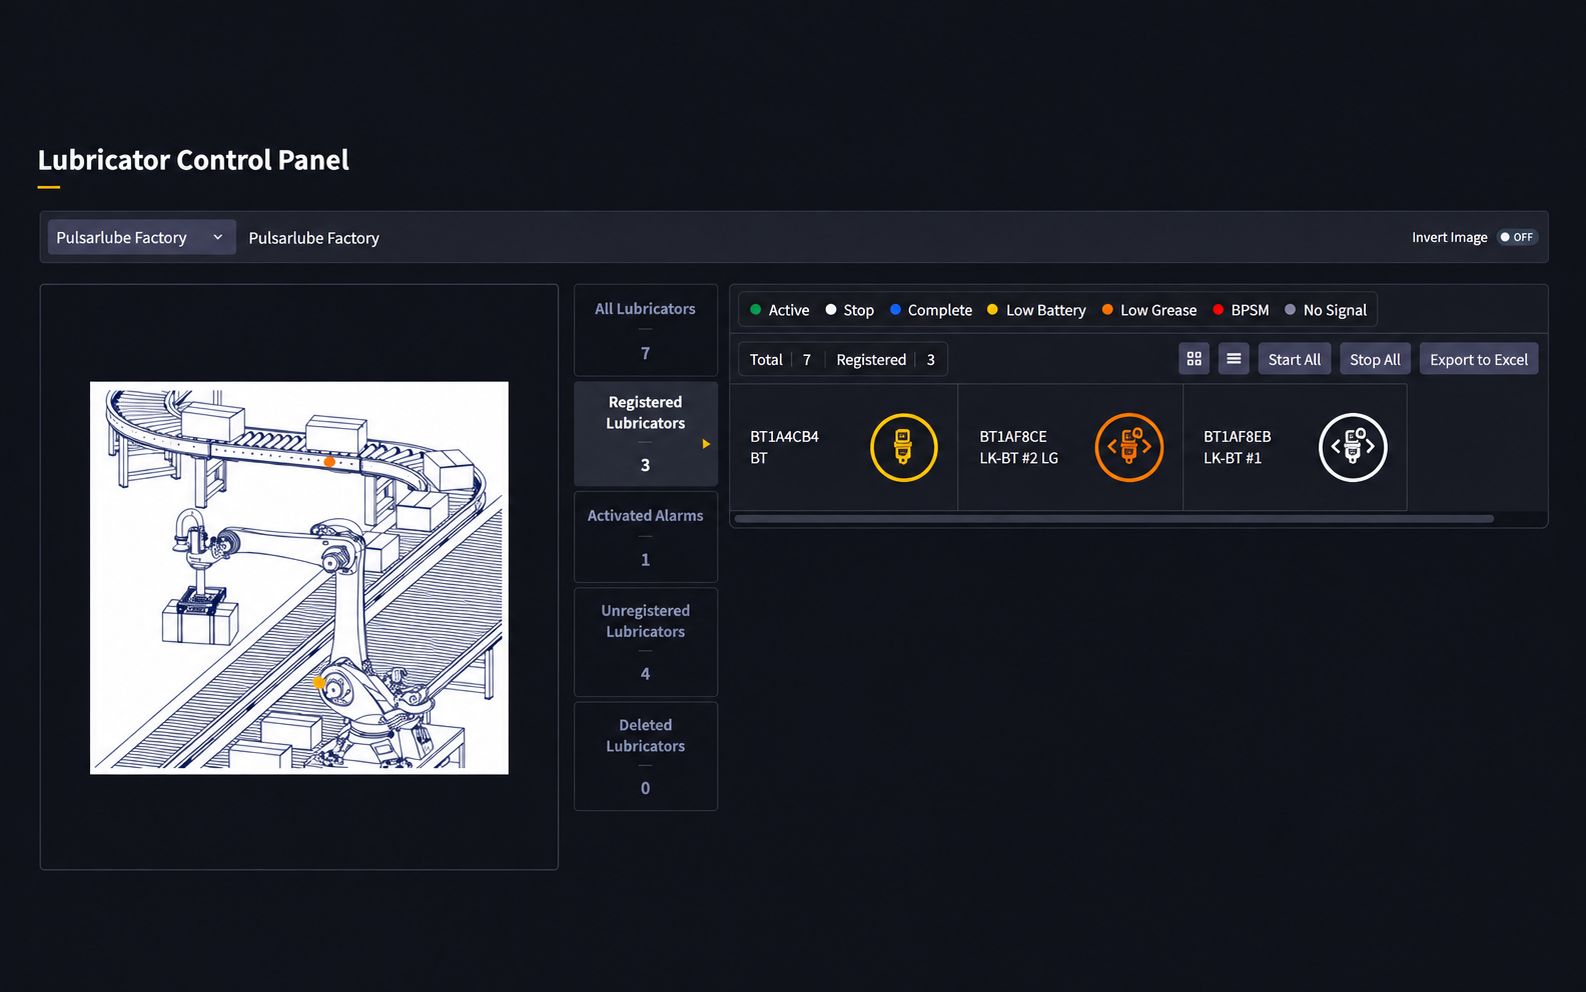Click the Low Grease status legend
The height and width of the screenshot is (992, 1586).
(1149, 310)
